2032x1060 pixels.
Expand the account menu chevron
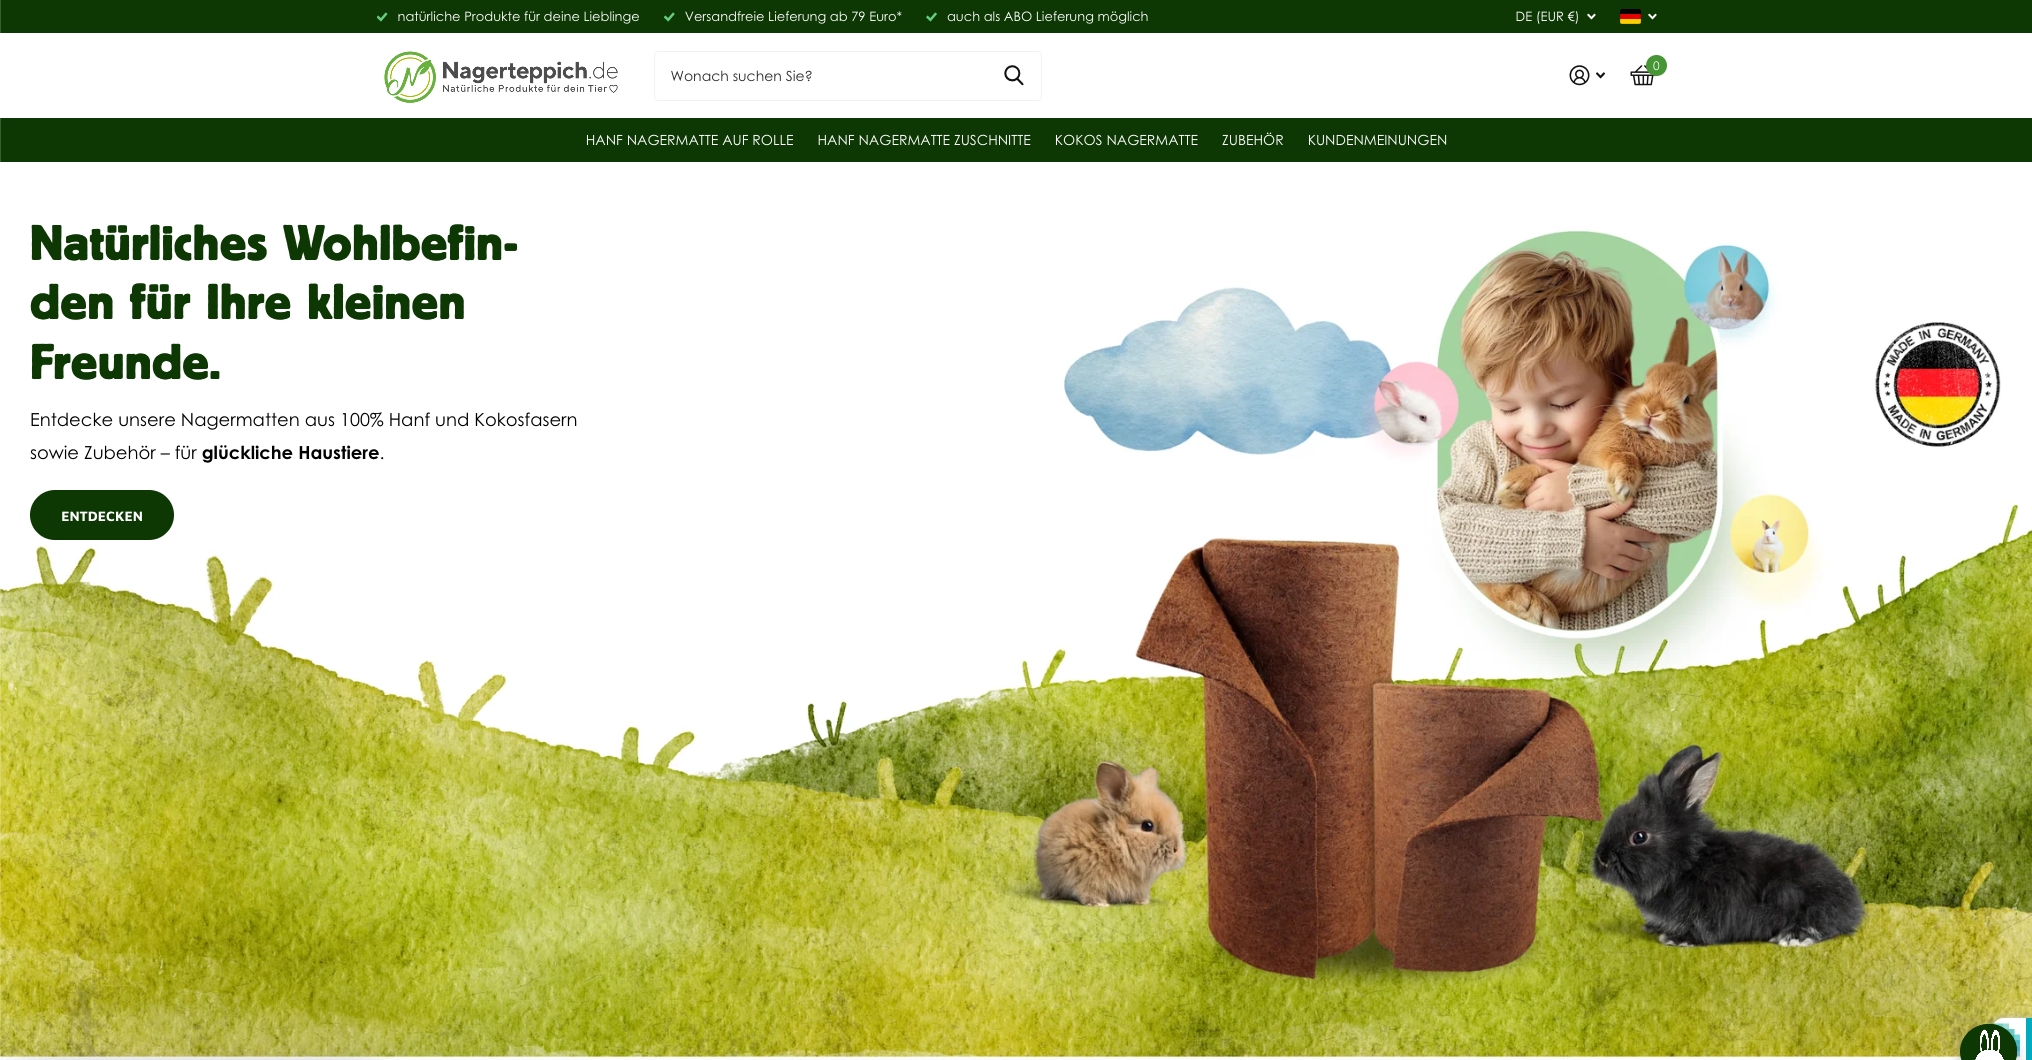pyautogui.click(x=1600, y=76)
